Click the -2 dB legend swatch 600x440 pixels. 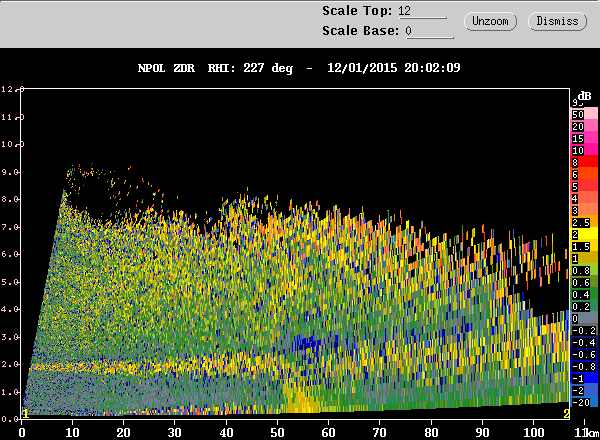[x=584, y=391]
